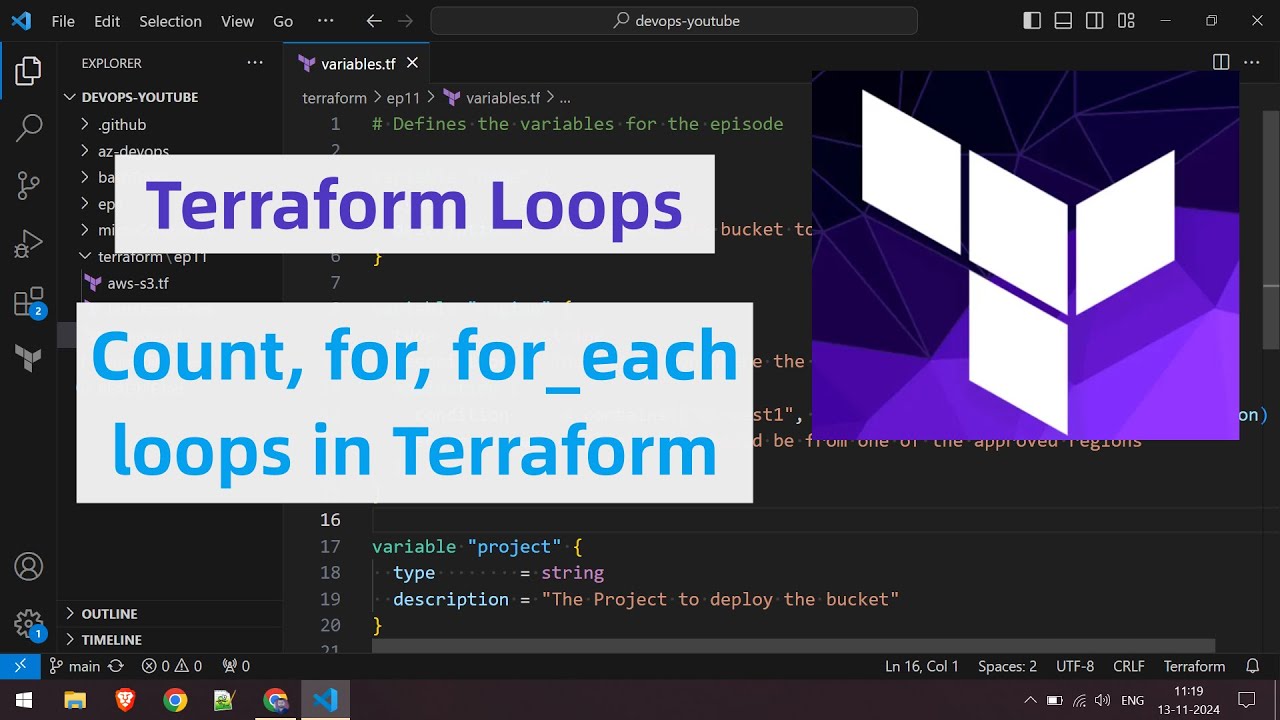Click the ep11 breadcrumb segment
The height and width of the screenshot is (720, 1280).
403,98
